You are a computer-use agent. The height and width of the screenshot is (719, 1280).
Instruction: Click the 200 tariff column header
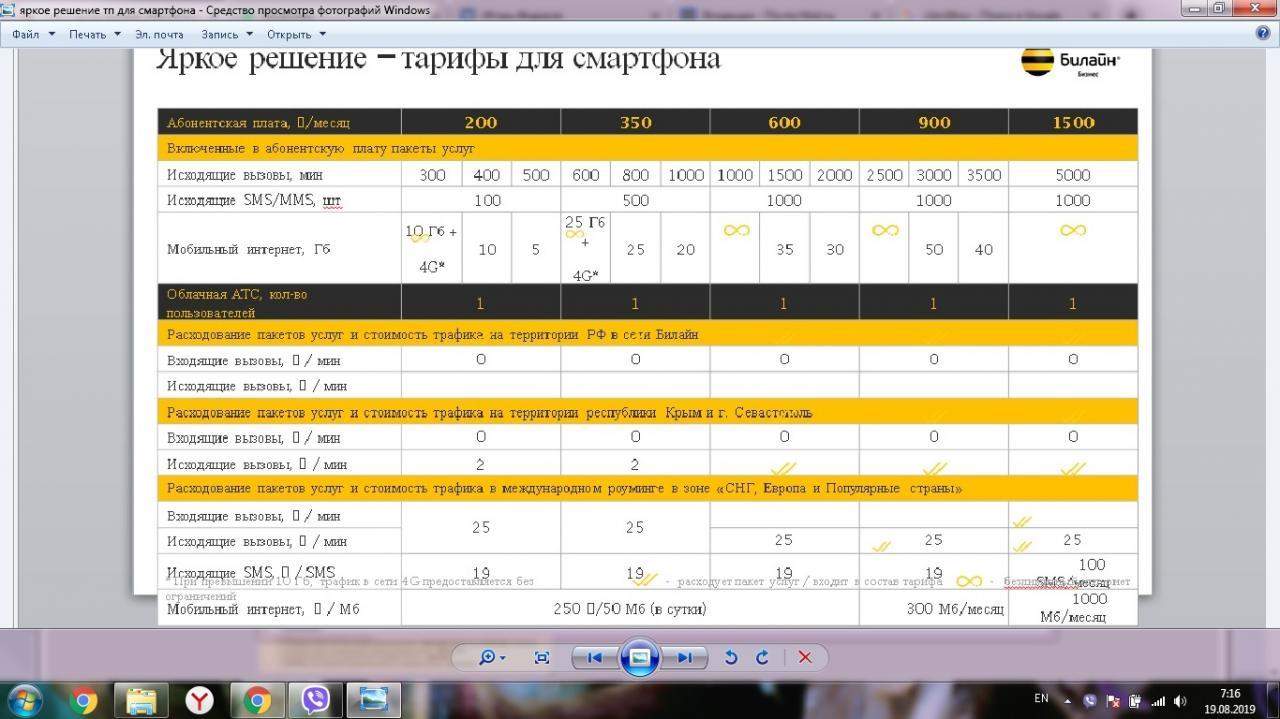(x=481, y=122)
